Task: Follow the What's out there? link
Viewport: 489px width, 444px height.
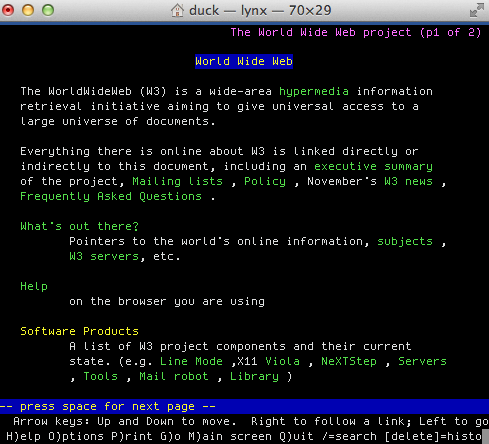Action: click(79, 226)
